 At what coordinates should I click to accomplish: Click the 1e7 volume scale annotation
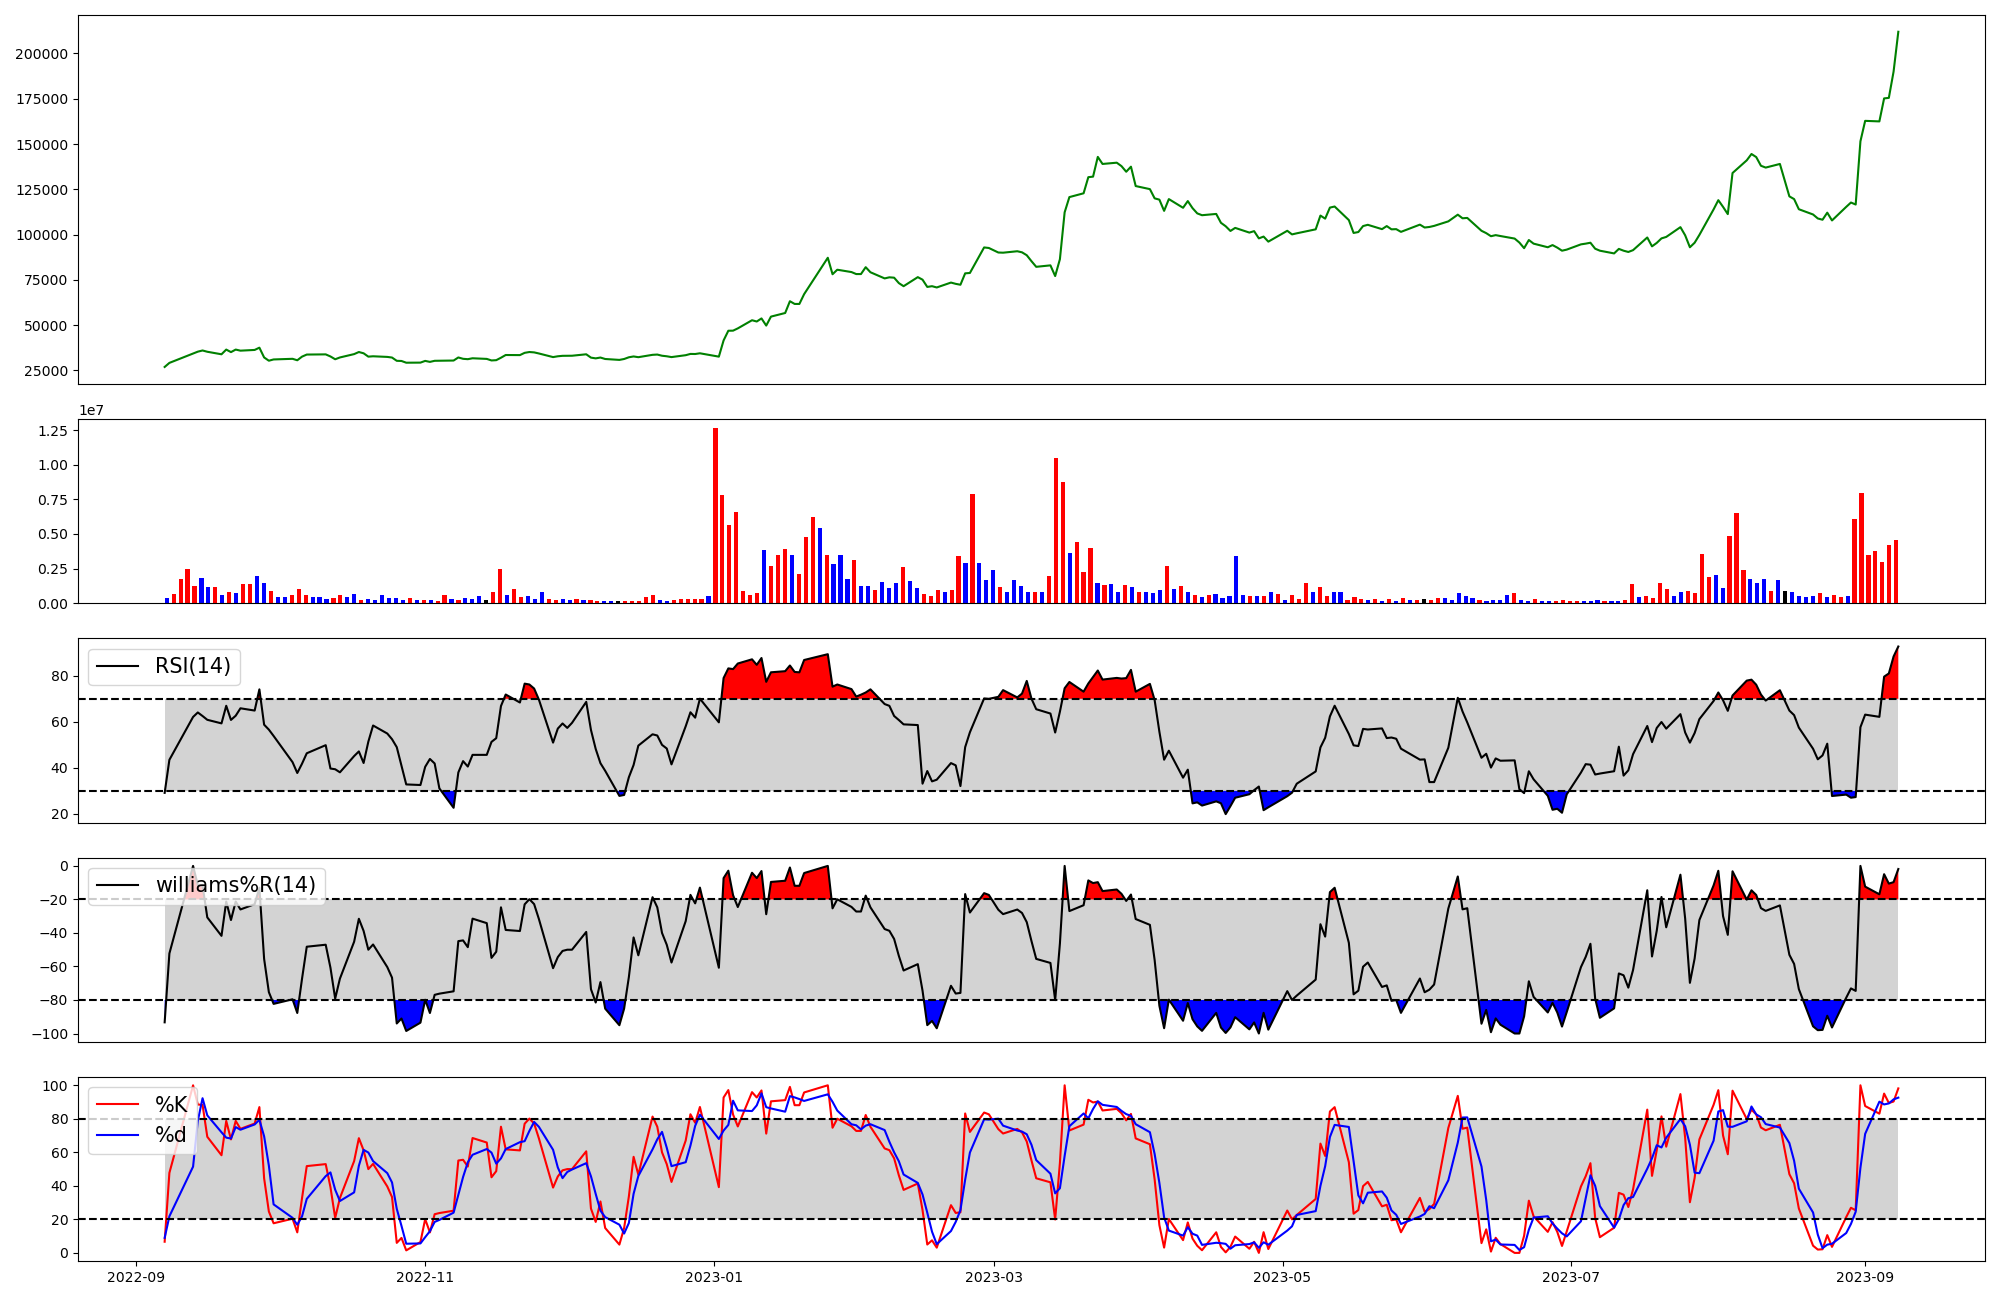pos(92,410)
